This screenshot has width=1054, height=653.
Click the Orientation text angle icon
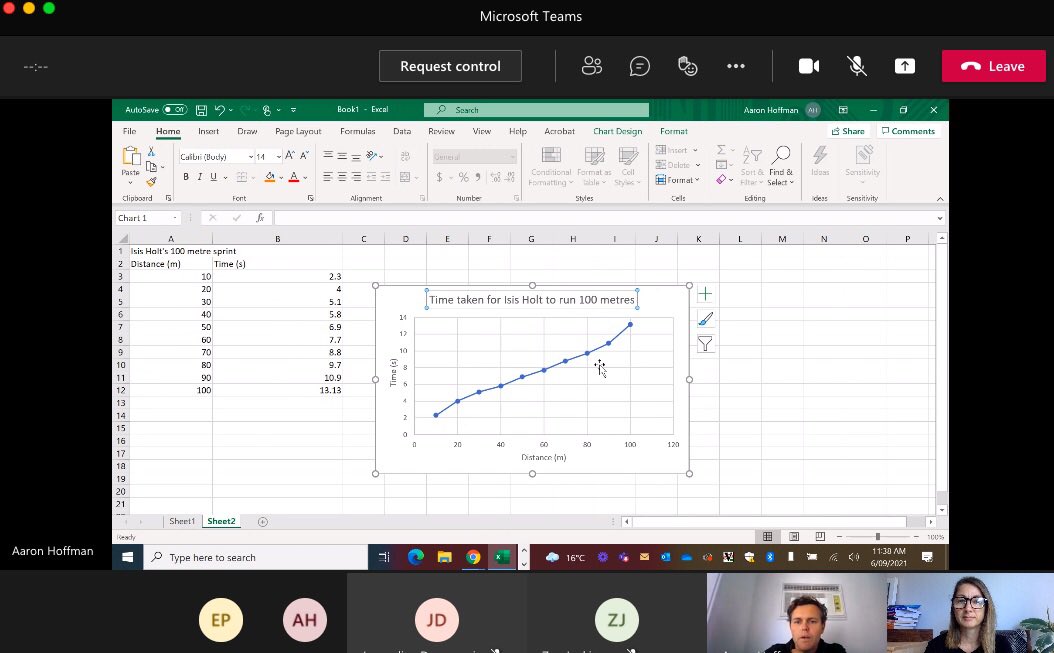pyautogui.click(x=372, y=156)
